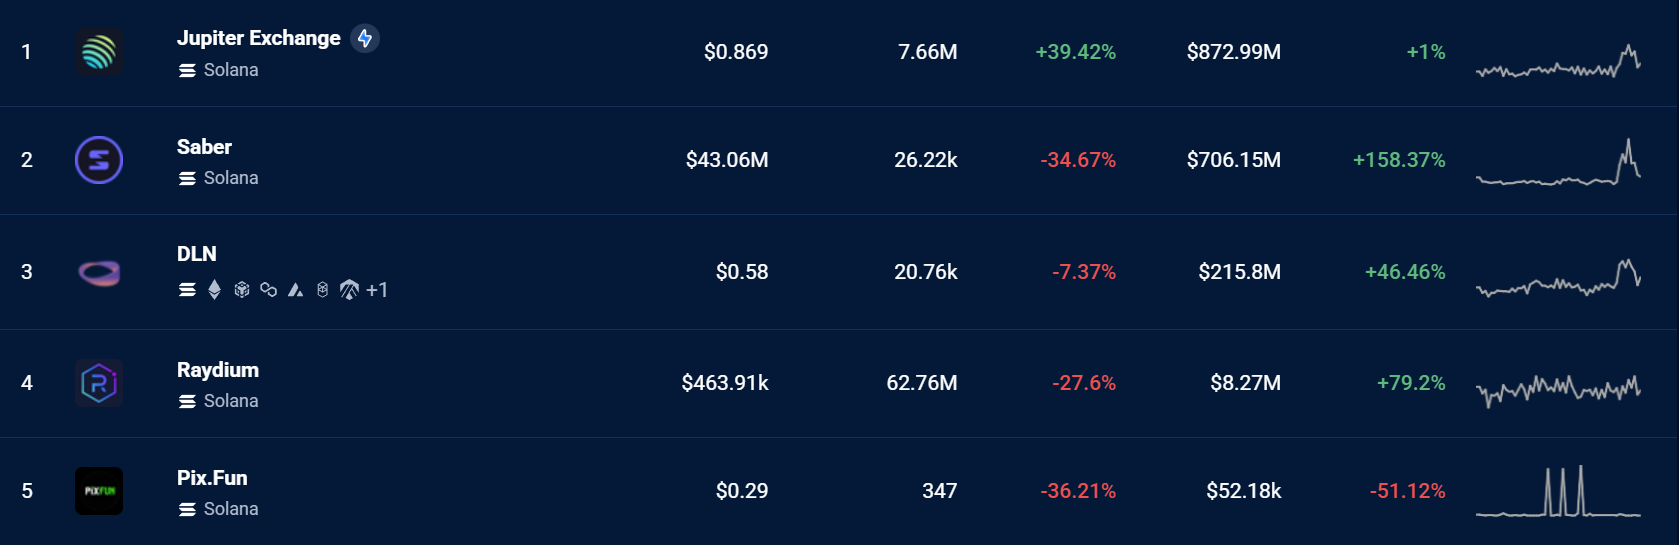Click the Jupiter Exchange logo icon
This screenshot has height=545, width=1679.
[99, 52]
